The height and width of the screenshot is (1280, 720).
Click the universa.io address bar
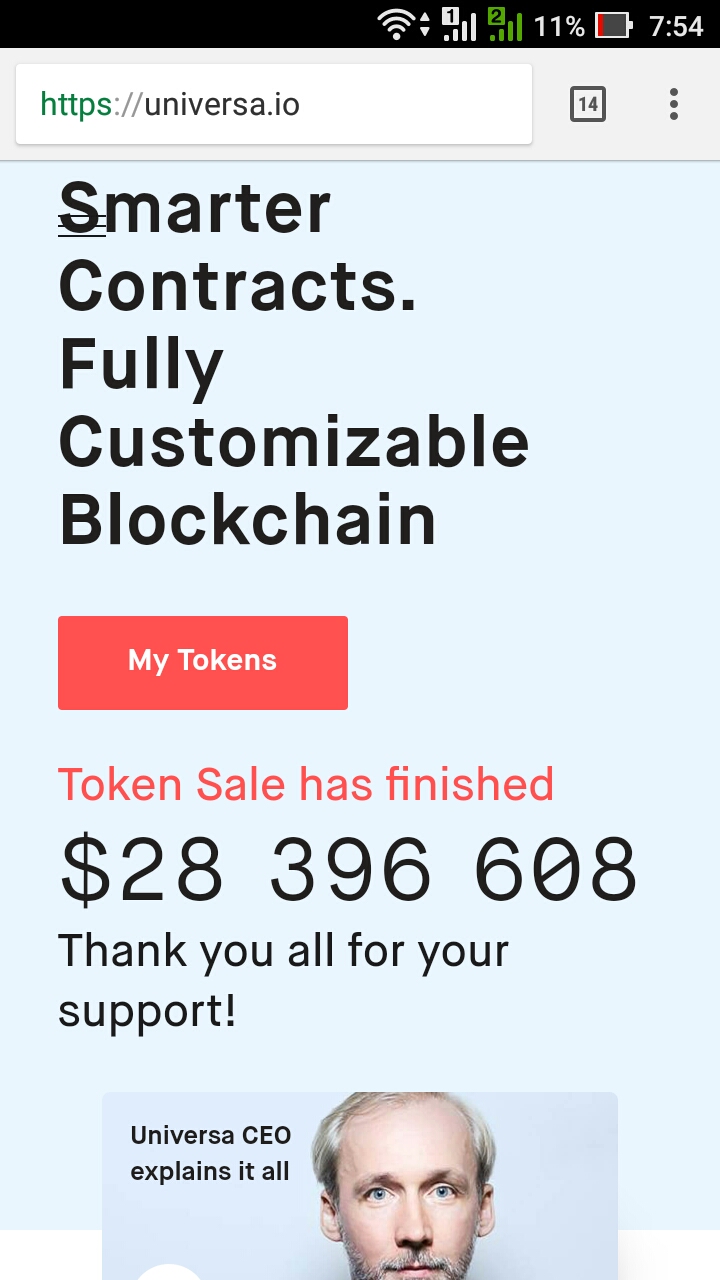tap(274, 104)
